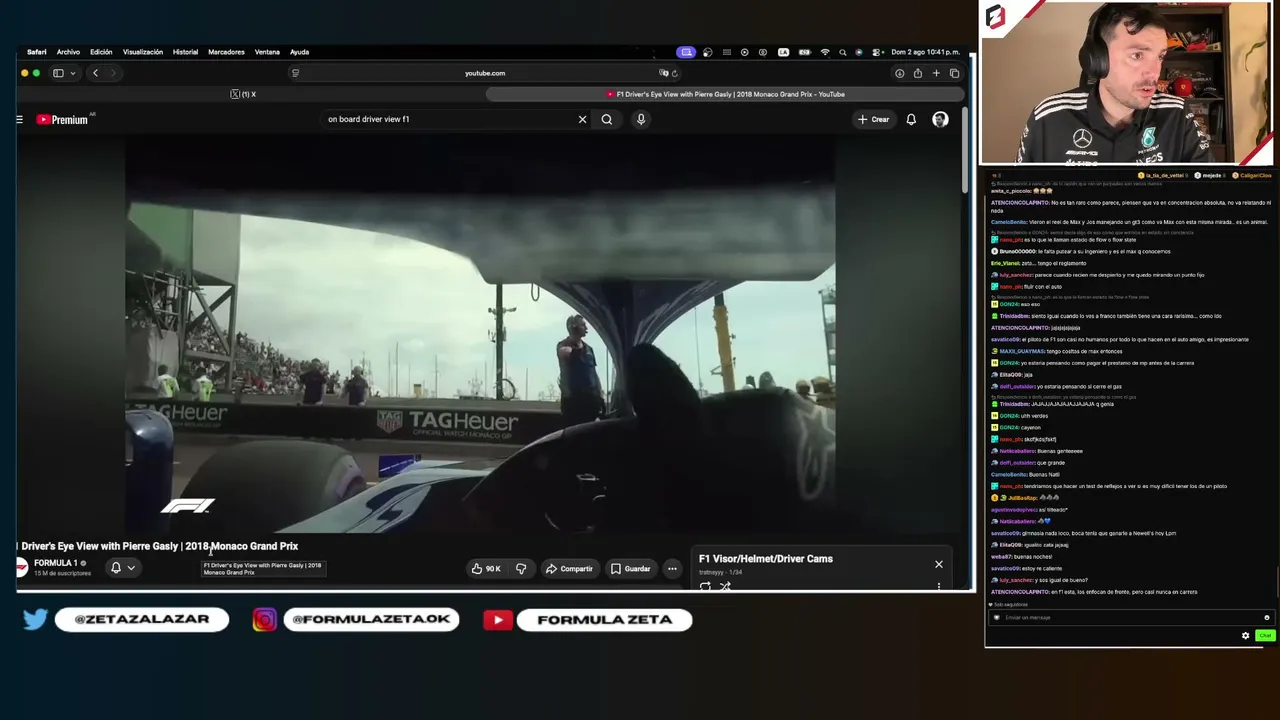Dislike the Pierre Gasly video
Viewport: 1280px width, 720px height.
[521, 569]
